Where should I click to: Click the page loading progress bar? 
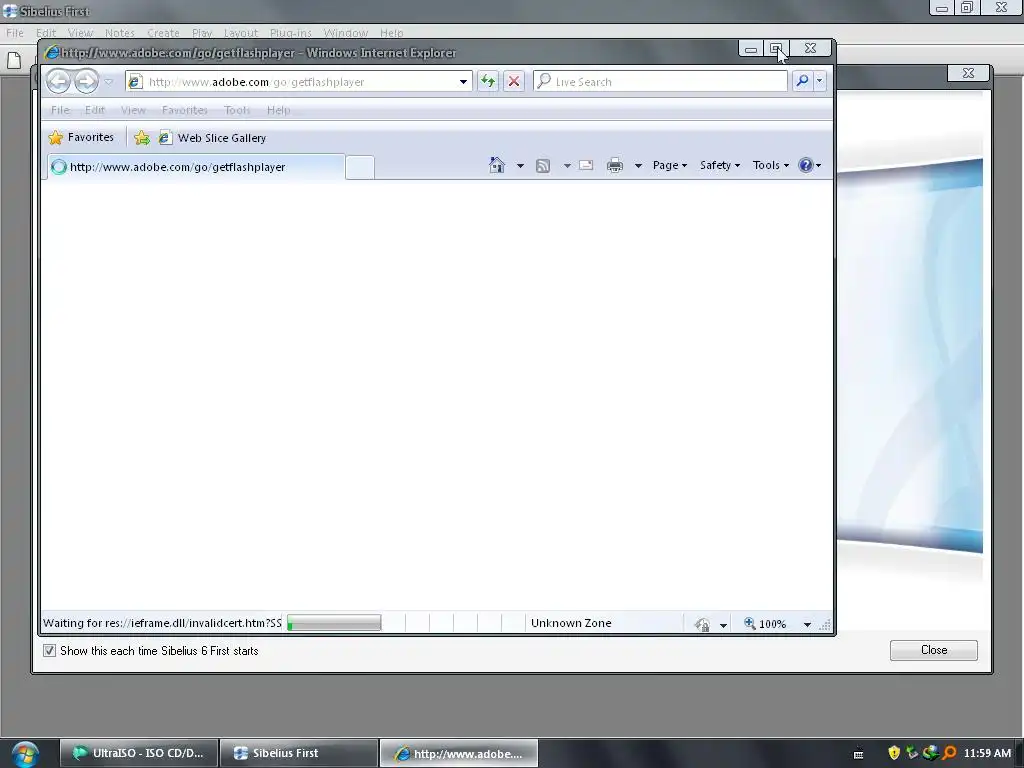click(x=334, y=623)
